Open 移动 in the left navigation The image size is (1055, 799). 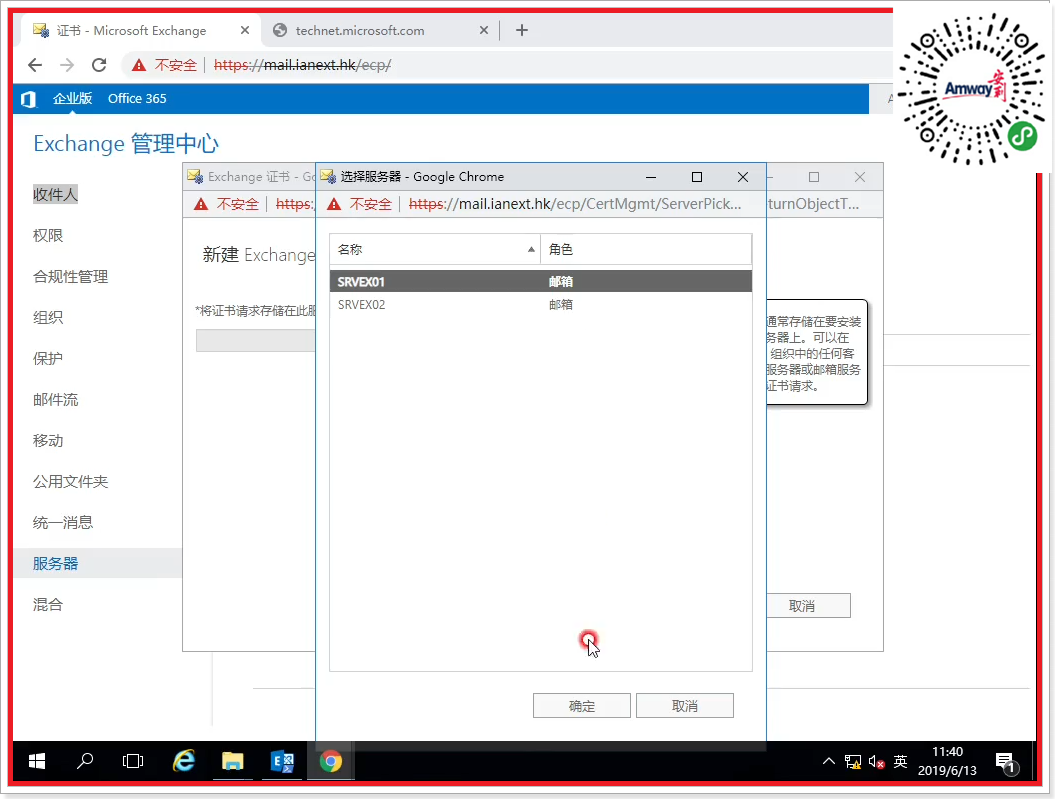[48, 441]
